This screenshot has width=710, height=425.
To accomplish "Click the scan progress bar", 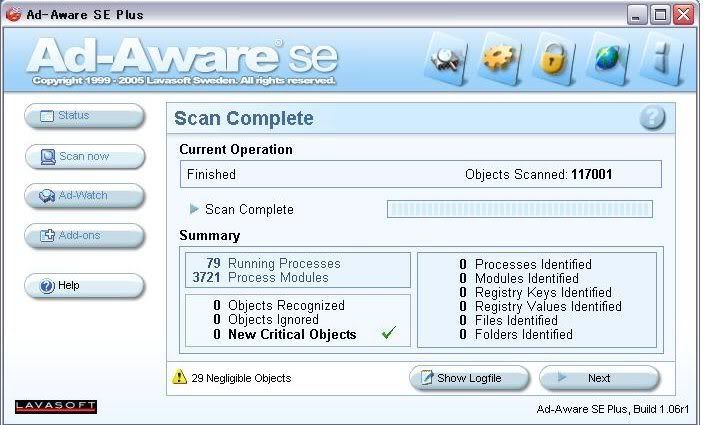I will pos(520,209).
